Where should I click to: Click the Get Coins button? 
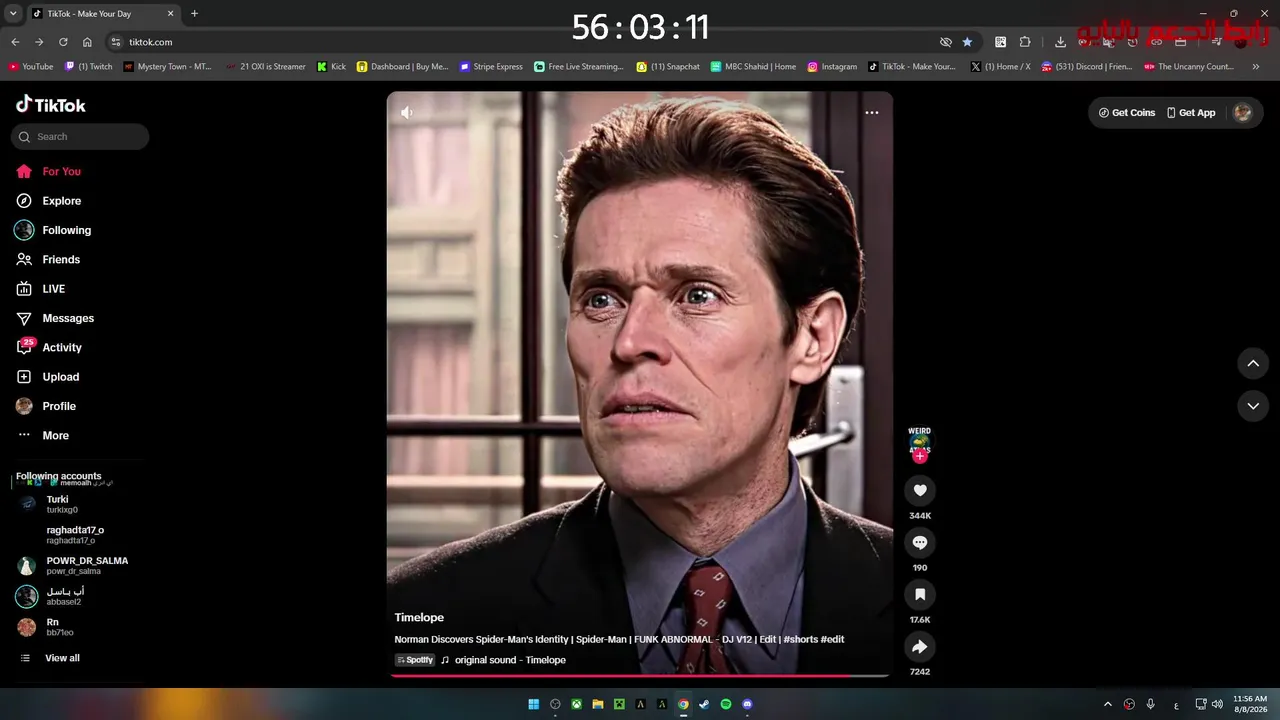click(1127, 113)
